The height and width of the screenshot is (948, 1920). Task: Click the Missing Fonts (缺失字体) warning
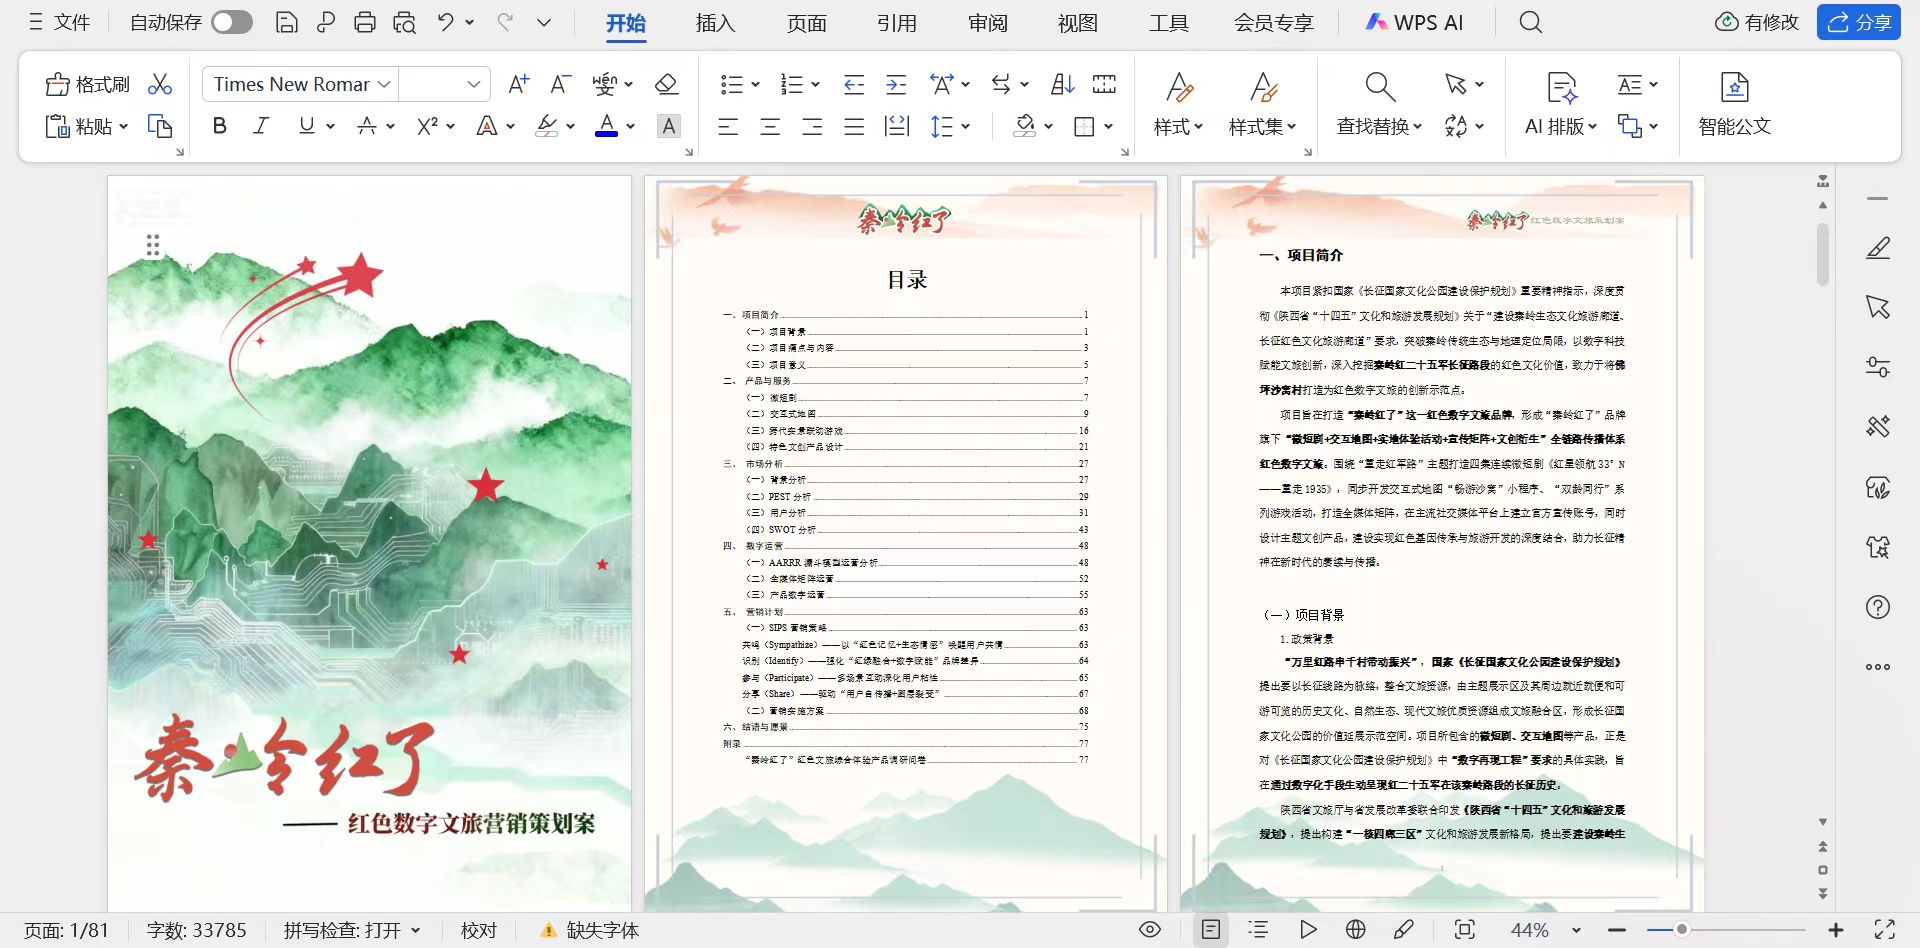click(590, 930)
